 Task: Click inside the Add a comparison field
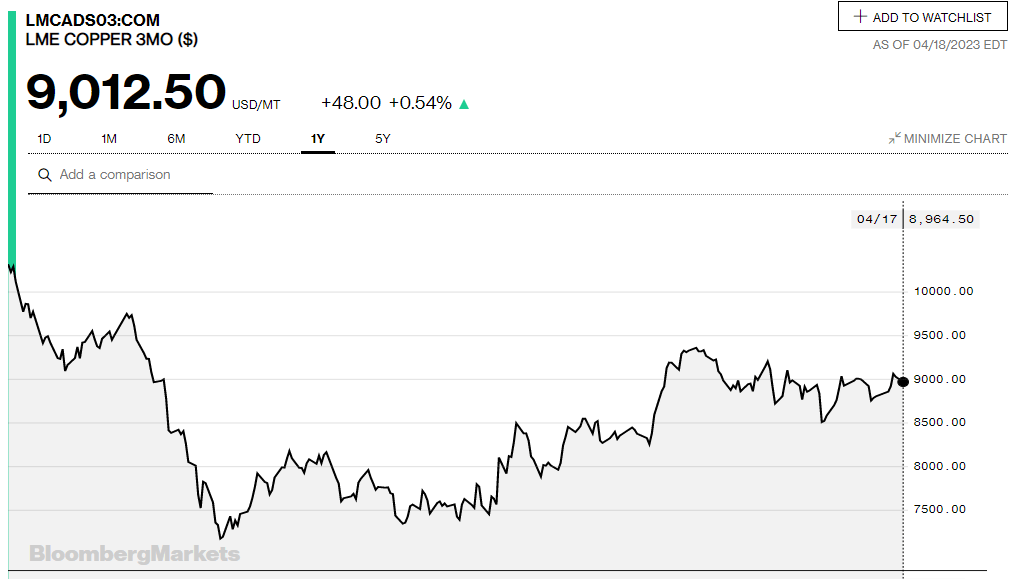120,174
